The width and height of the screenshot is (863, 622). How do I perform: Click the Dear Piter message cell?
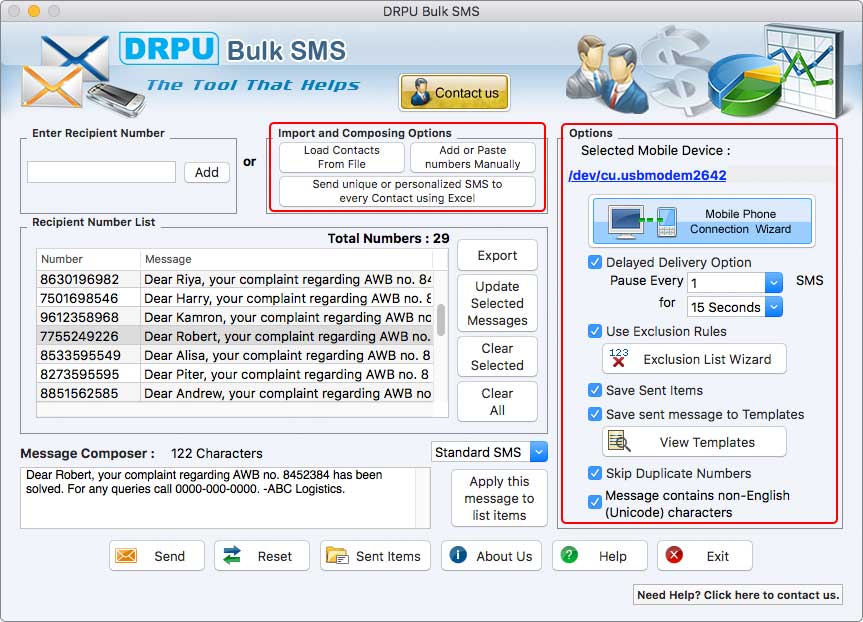tap(287, 374)
